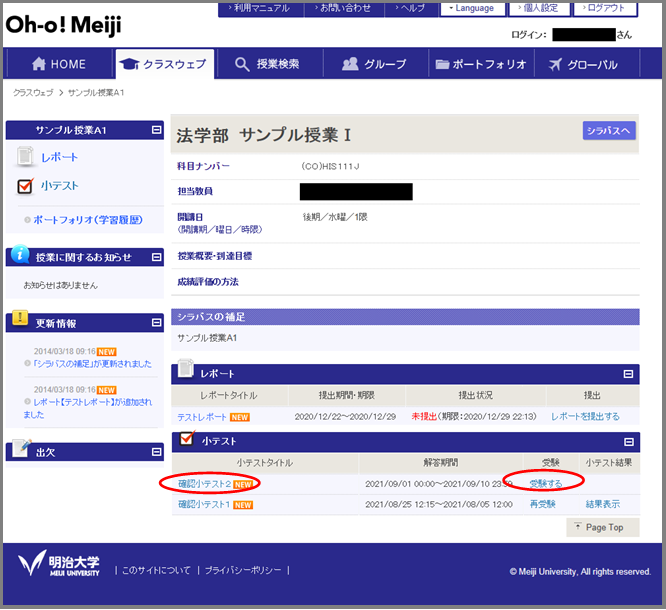Open 確認小テスト2 quiz link
The height and width of the screenshot is (610, 666).
[205, 484]
